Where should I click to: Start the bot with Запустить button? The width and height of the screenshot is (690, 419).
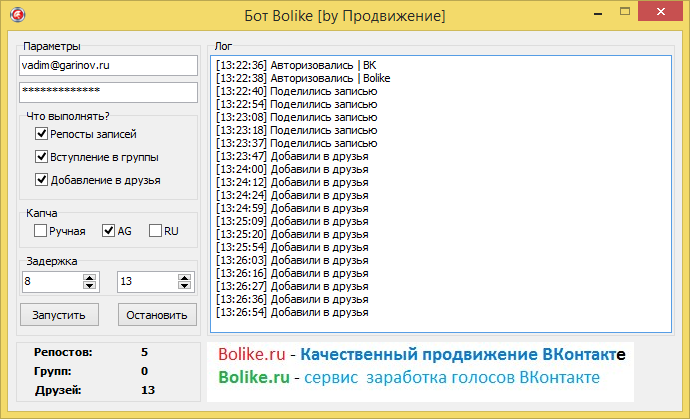pos(59,315)
